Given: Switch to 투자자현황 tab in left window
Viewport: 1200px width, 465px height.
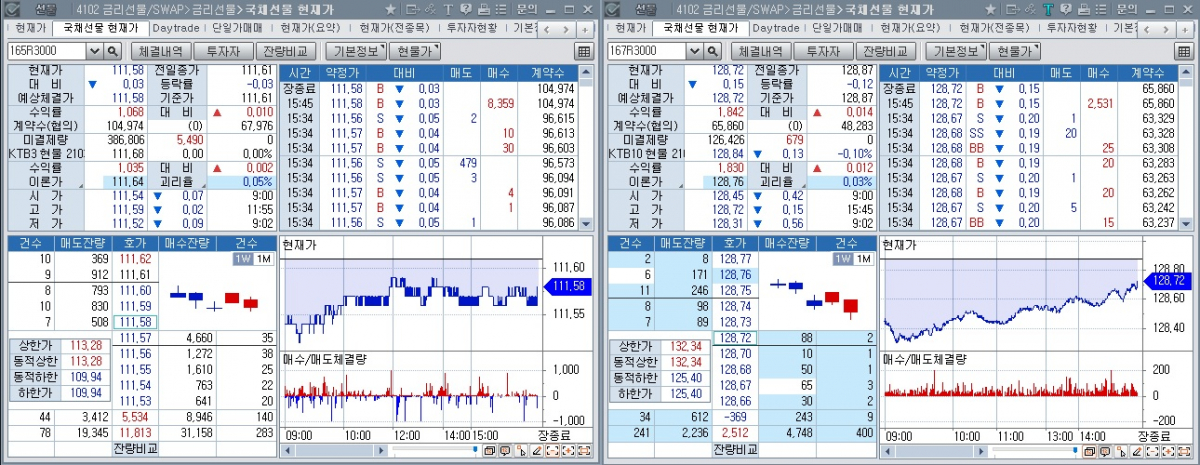Looking at the screenshot, I should [x=471, y=29].
